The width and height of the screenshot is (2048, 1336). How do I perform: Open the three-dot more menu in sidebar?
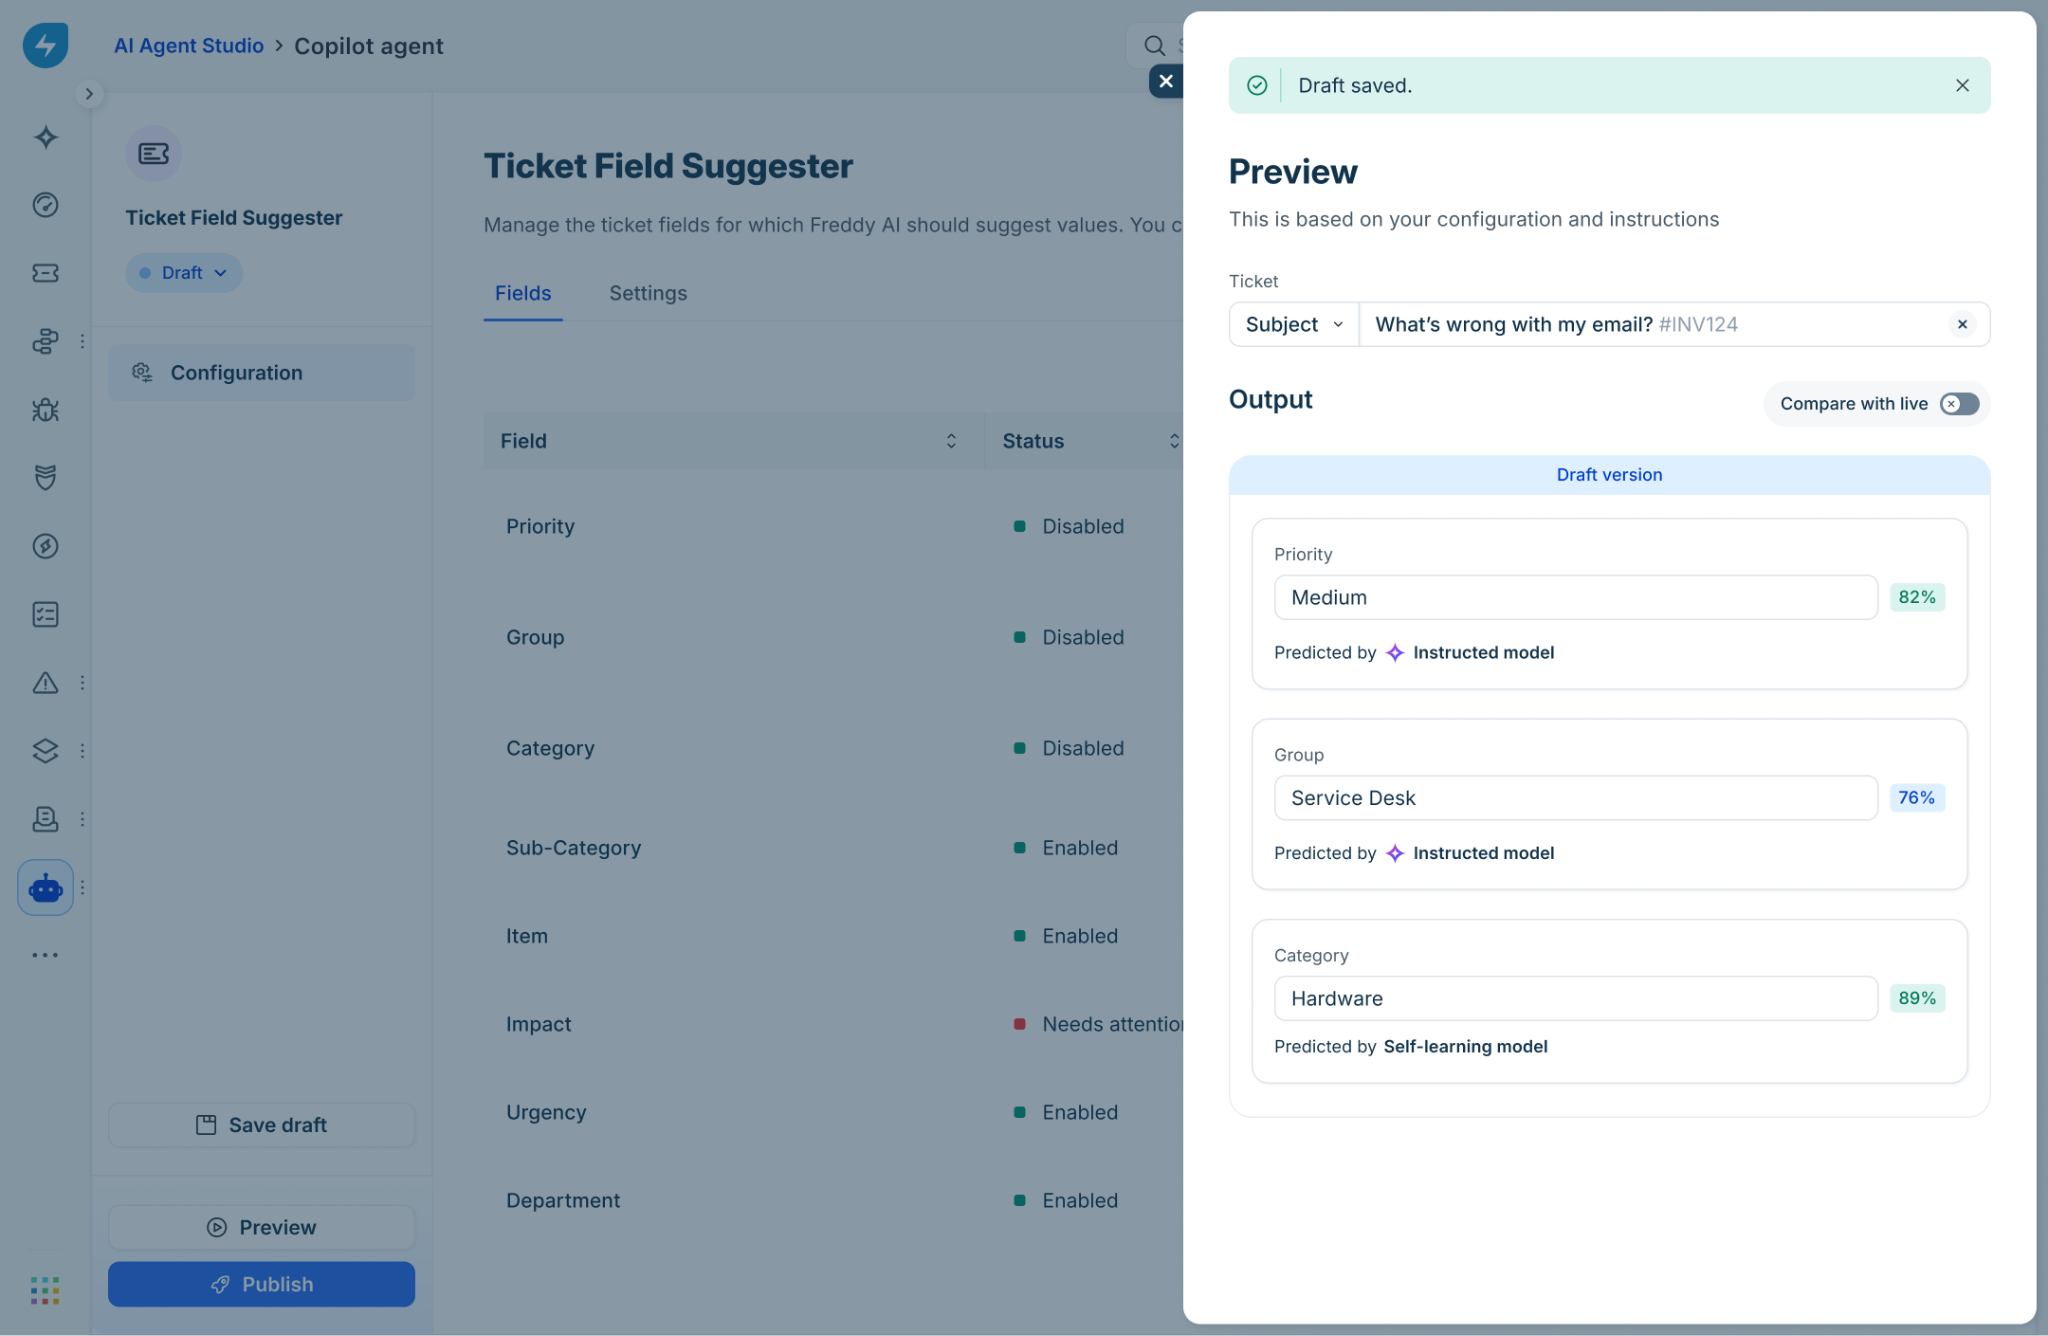click(45, 955)
